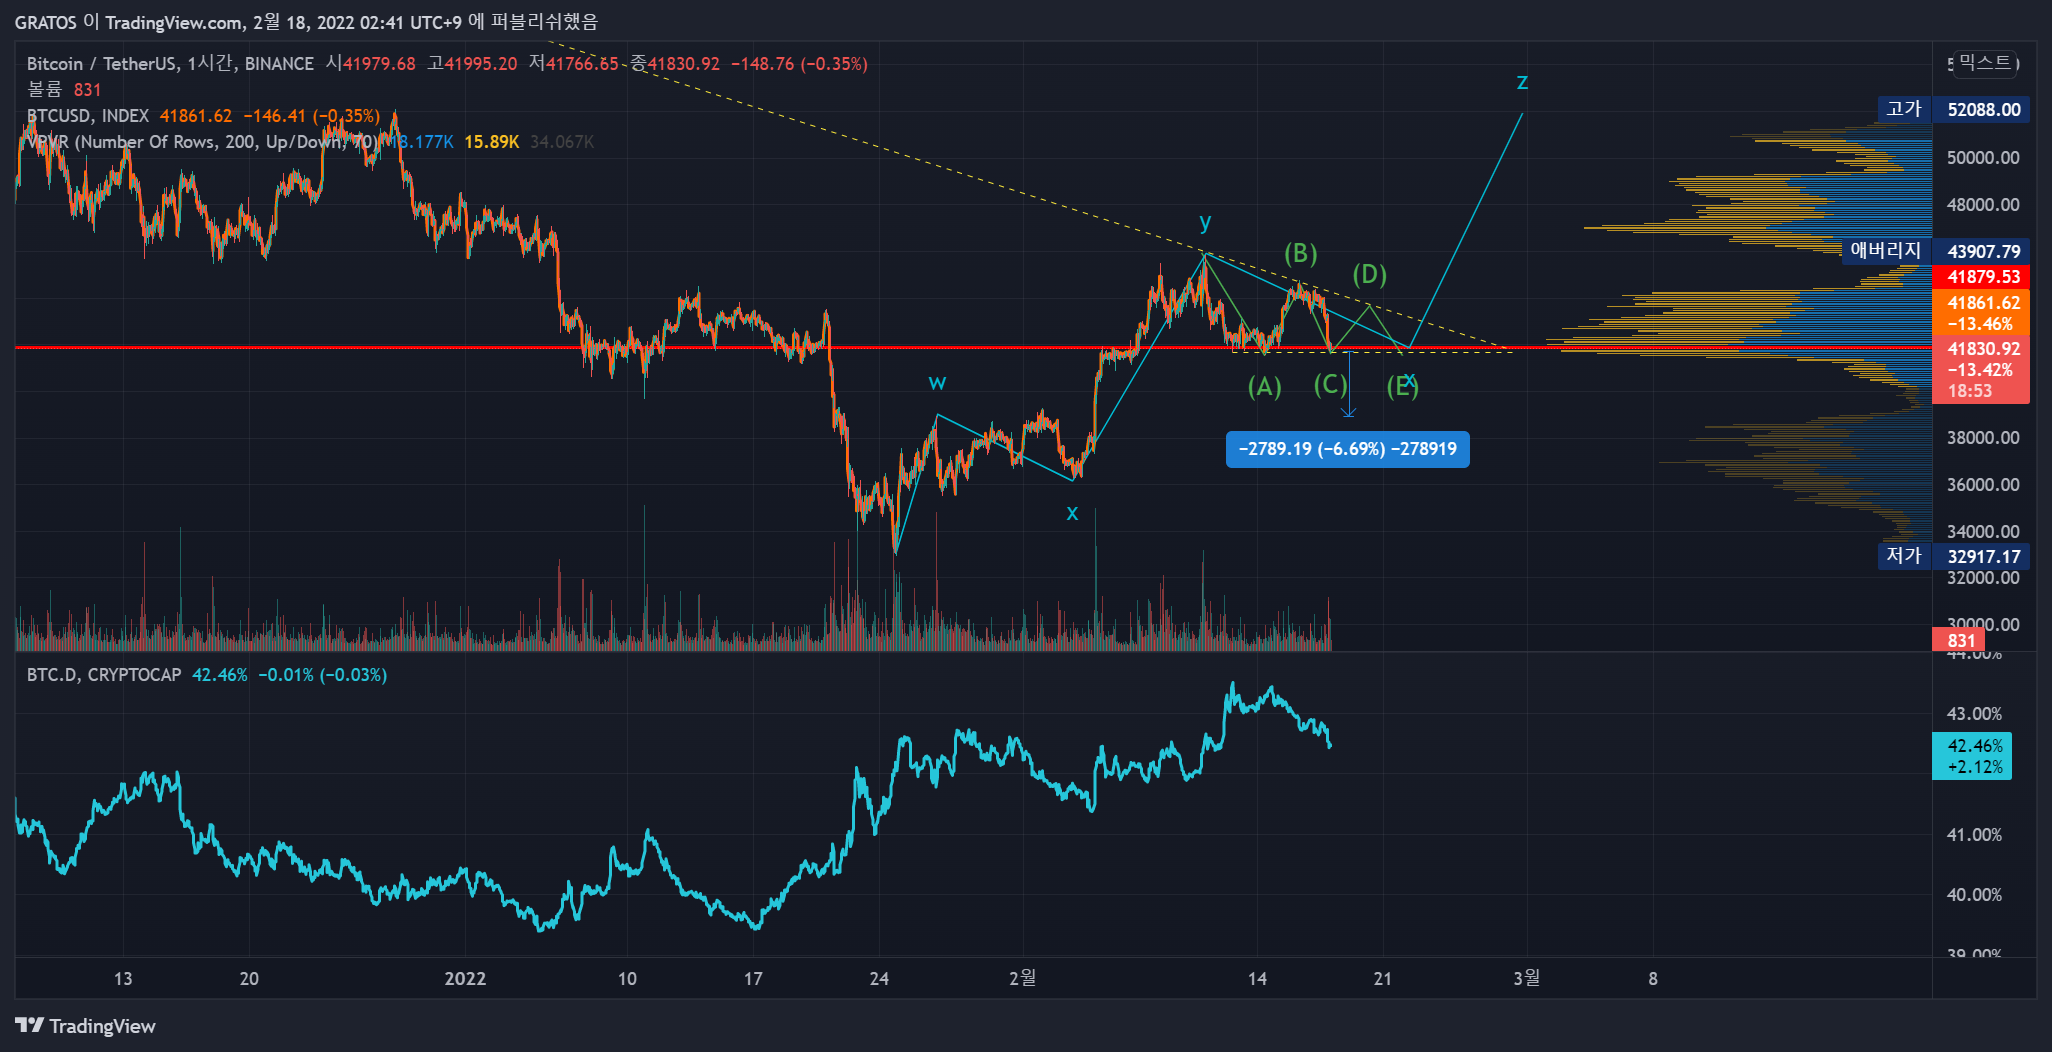
Task: Click the BTCUSD change −146.41 value
Action: click(x=275, y=116)
